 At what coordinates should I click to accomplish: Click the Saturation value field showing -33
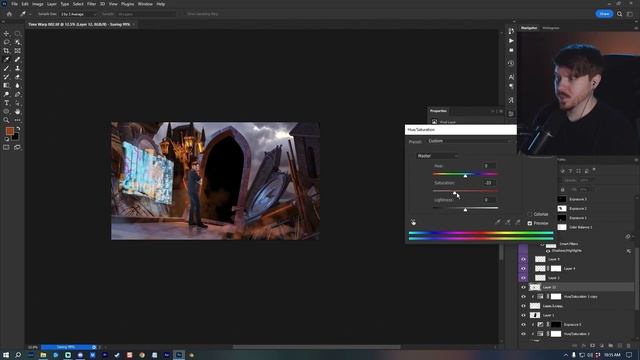tap(489, 183)
